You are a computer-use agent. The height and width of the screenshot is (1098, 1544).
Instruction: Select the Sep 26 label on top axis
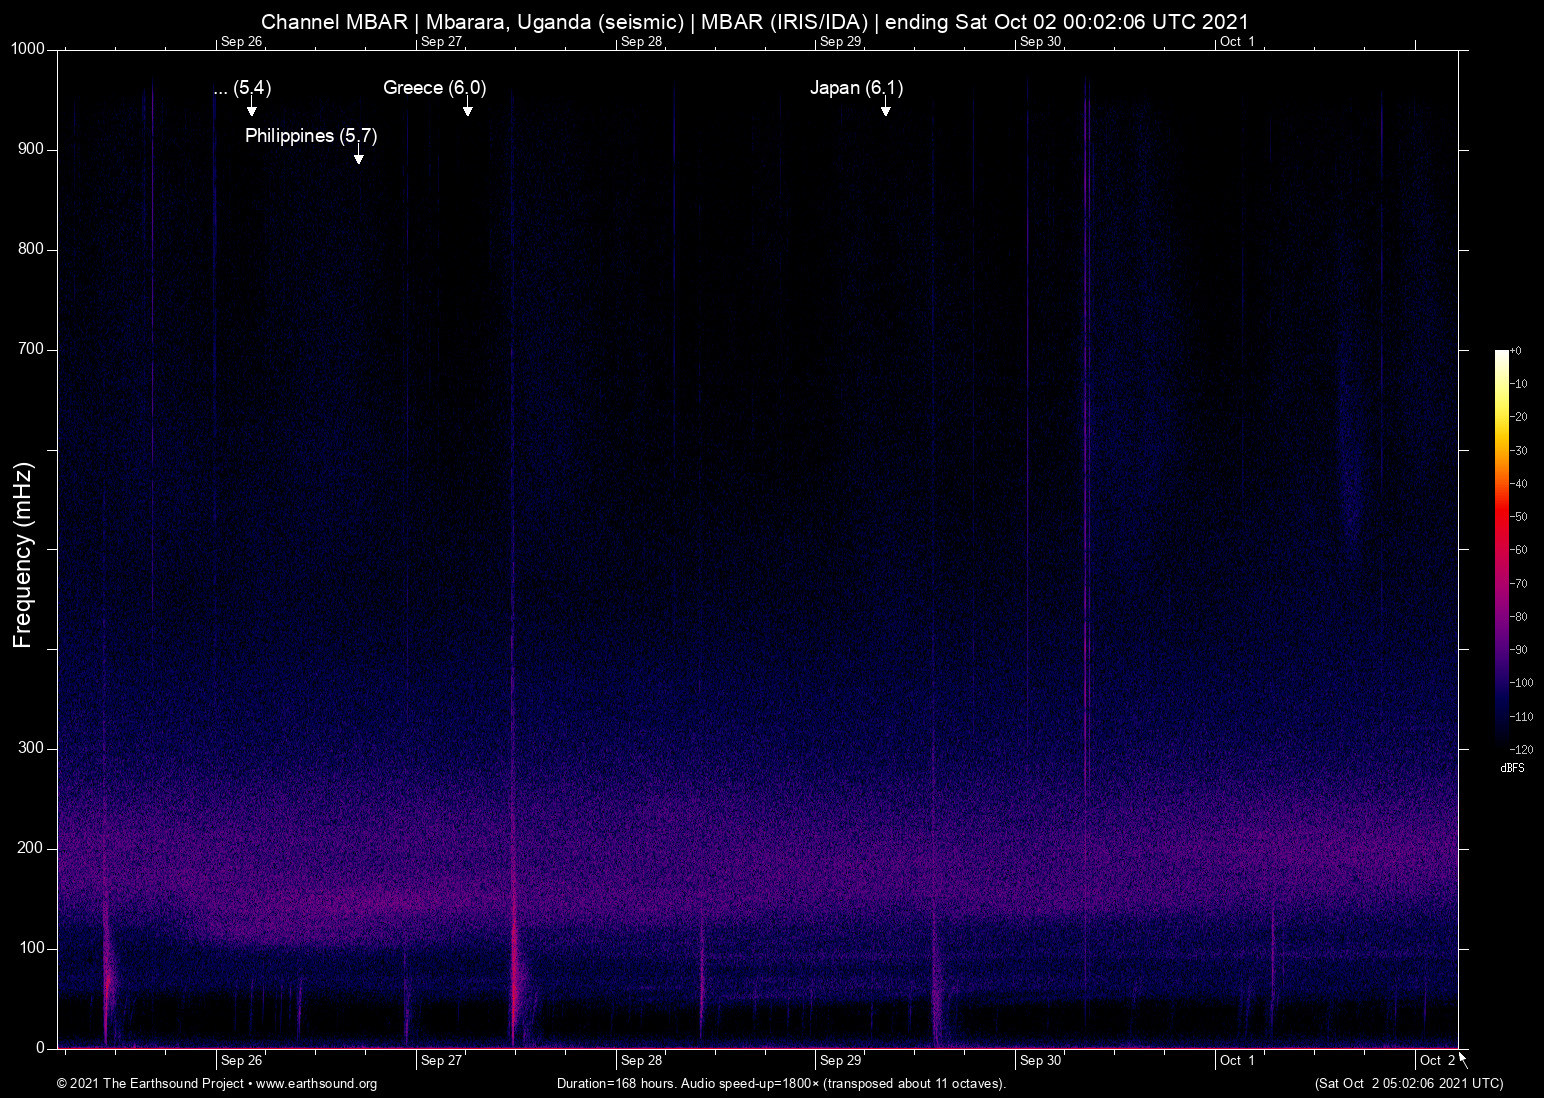tap(240, 42)
